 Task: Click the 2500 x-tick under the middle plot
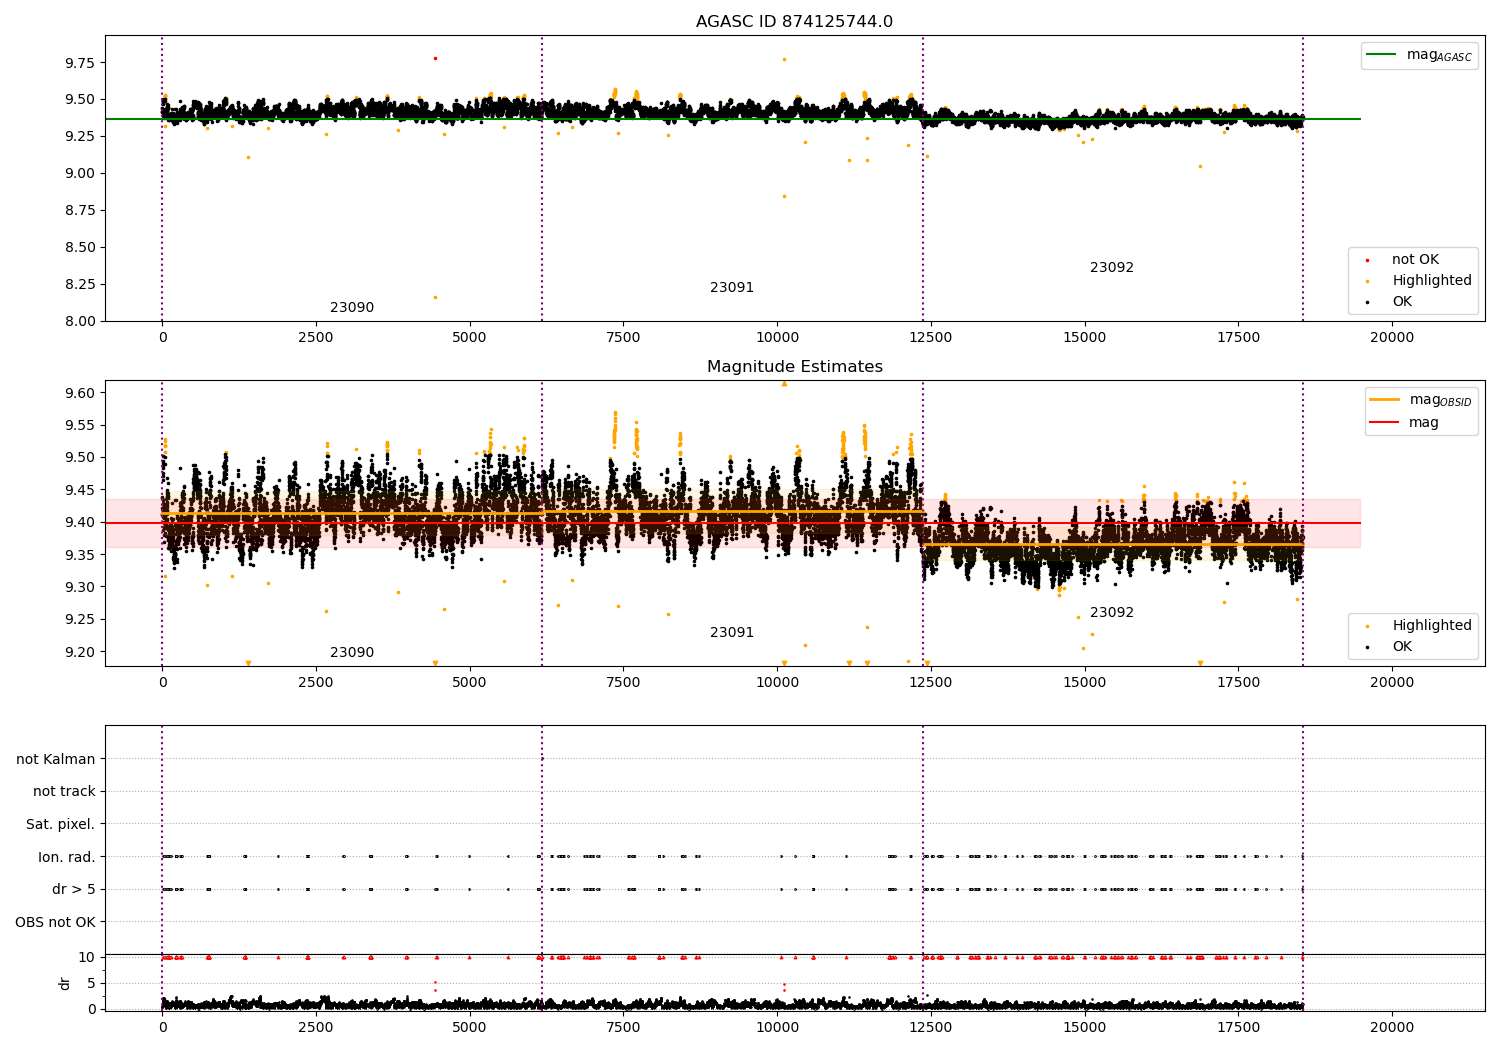[x=316, y=683]
